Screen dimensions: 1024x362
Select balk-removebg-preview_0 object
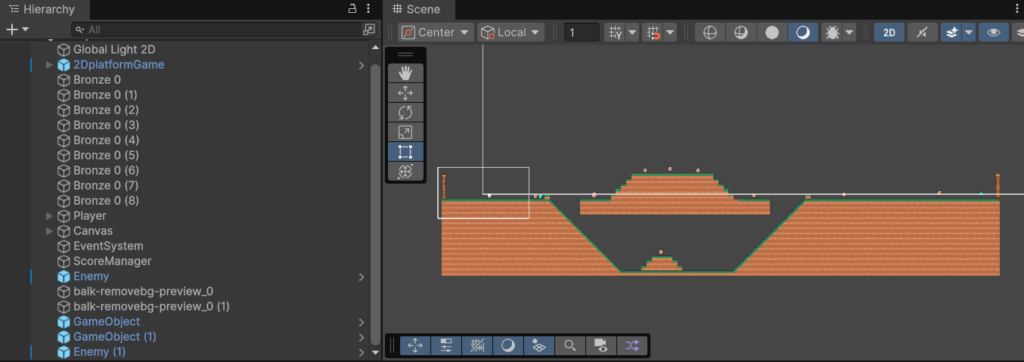(143, 291)
